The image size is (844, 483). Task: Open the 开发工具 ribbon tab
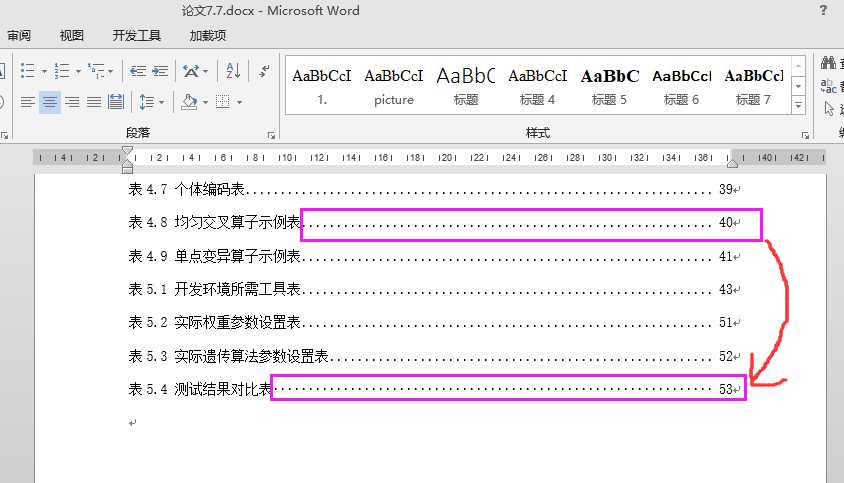(137, 36)
